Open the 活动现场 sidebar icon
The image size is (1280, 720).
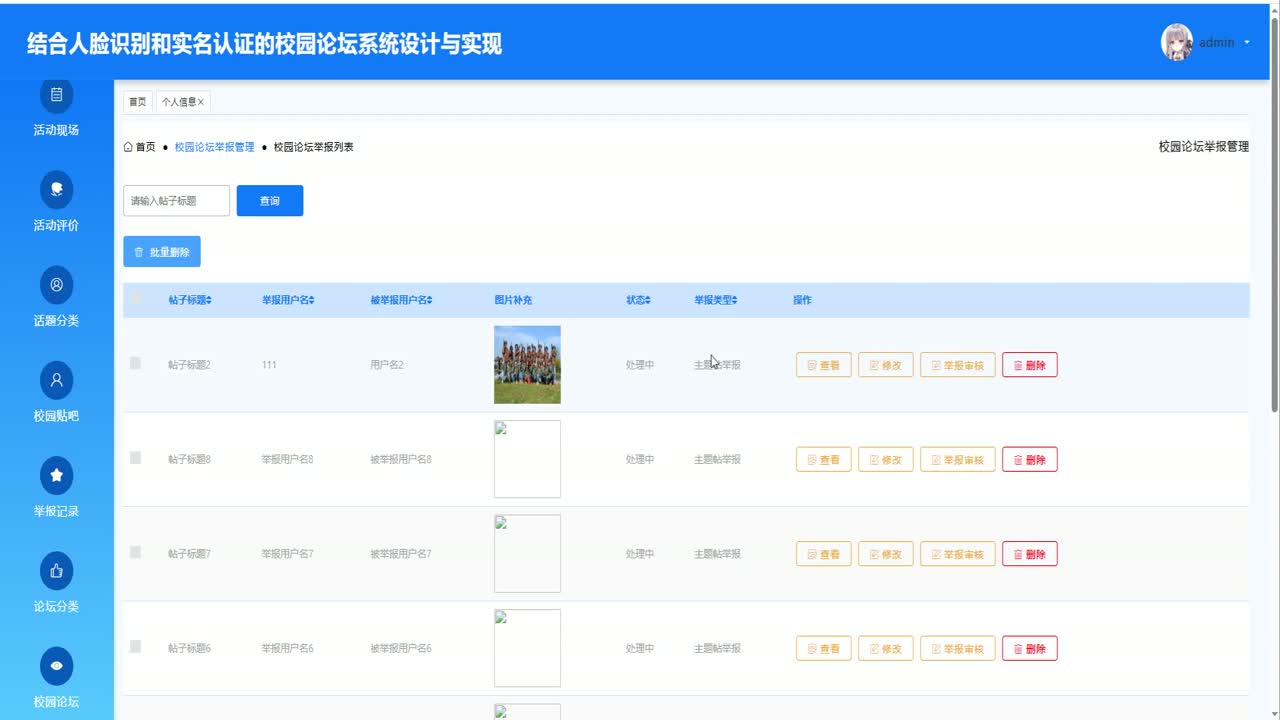click(x=56, y=95)
